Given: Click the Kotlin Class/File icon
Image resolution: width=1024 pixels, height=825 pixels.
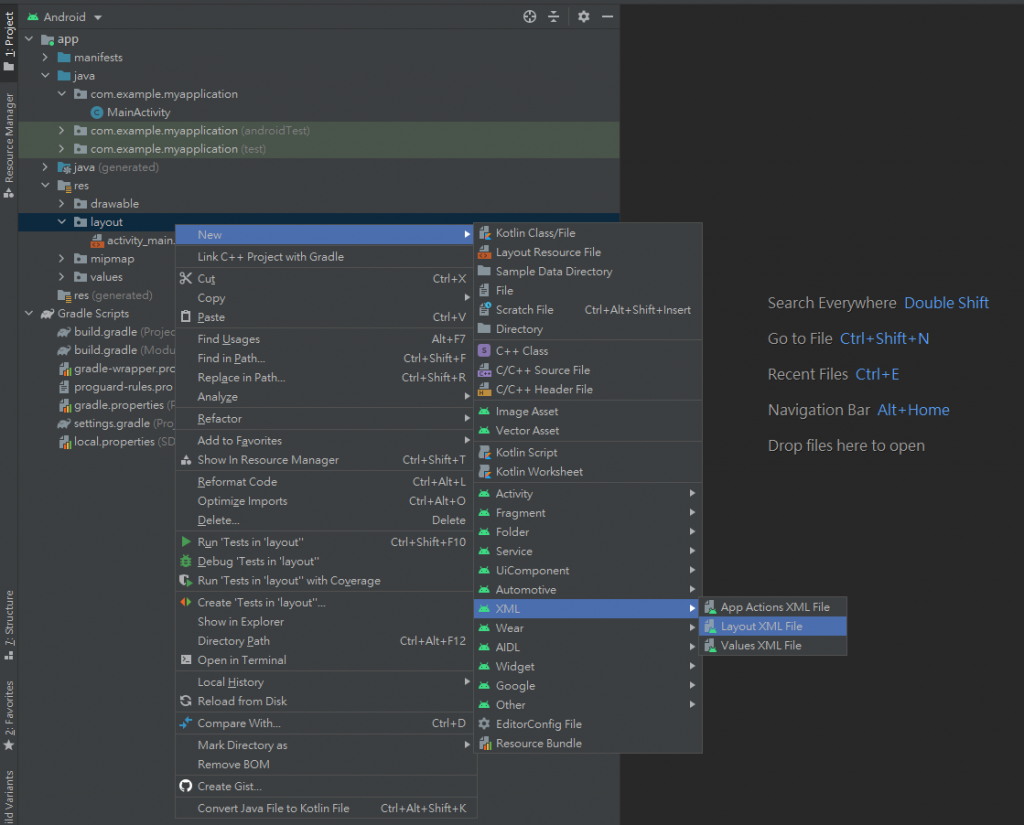Looking at the screenshot, I should pos(485,233).
